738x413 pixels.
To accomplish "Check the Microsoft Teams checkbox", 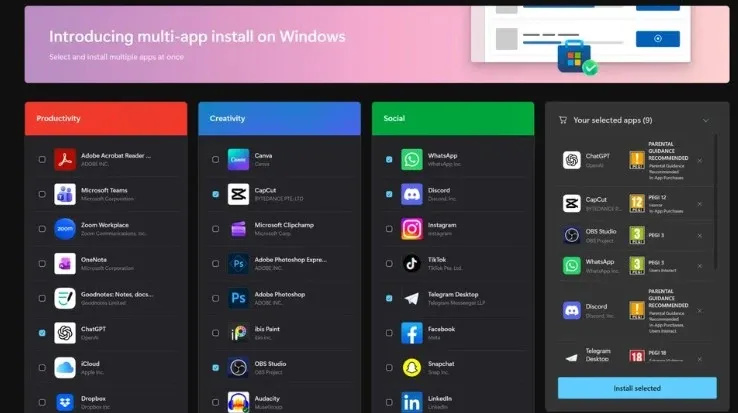I will point(42,194).
